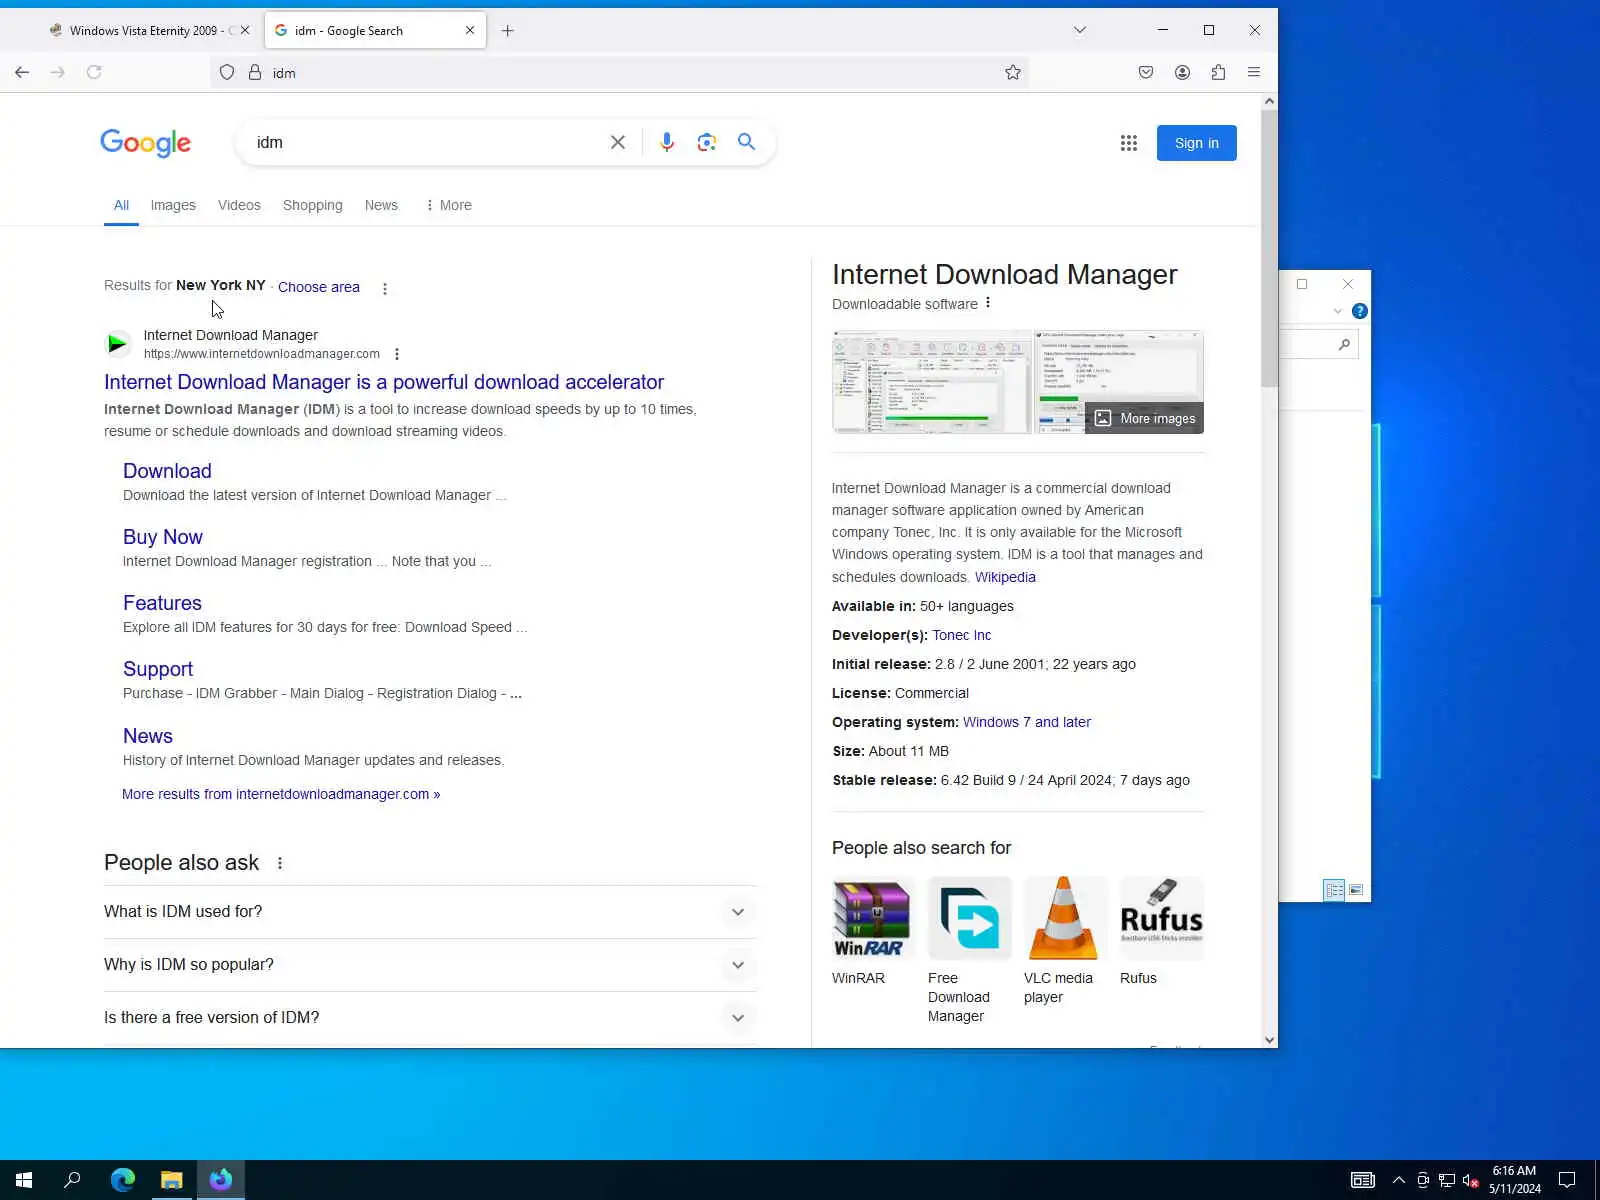Image resolution: width=1600 pixels, height=1200 pixels.
Task: Select the All results tab
Action: (x=121, y=205)
